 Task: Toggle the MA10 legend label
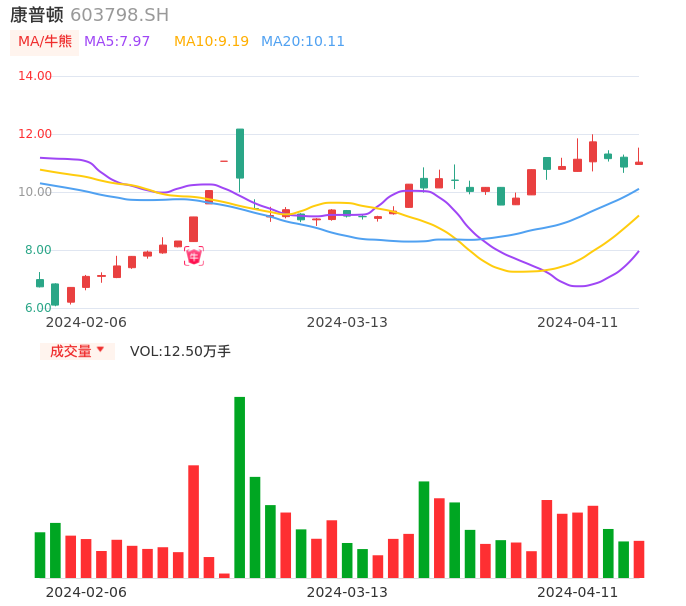coord(211,42)
